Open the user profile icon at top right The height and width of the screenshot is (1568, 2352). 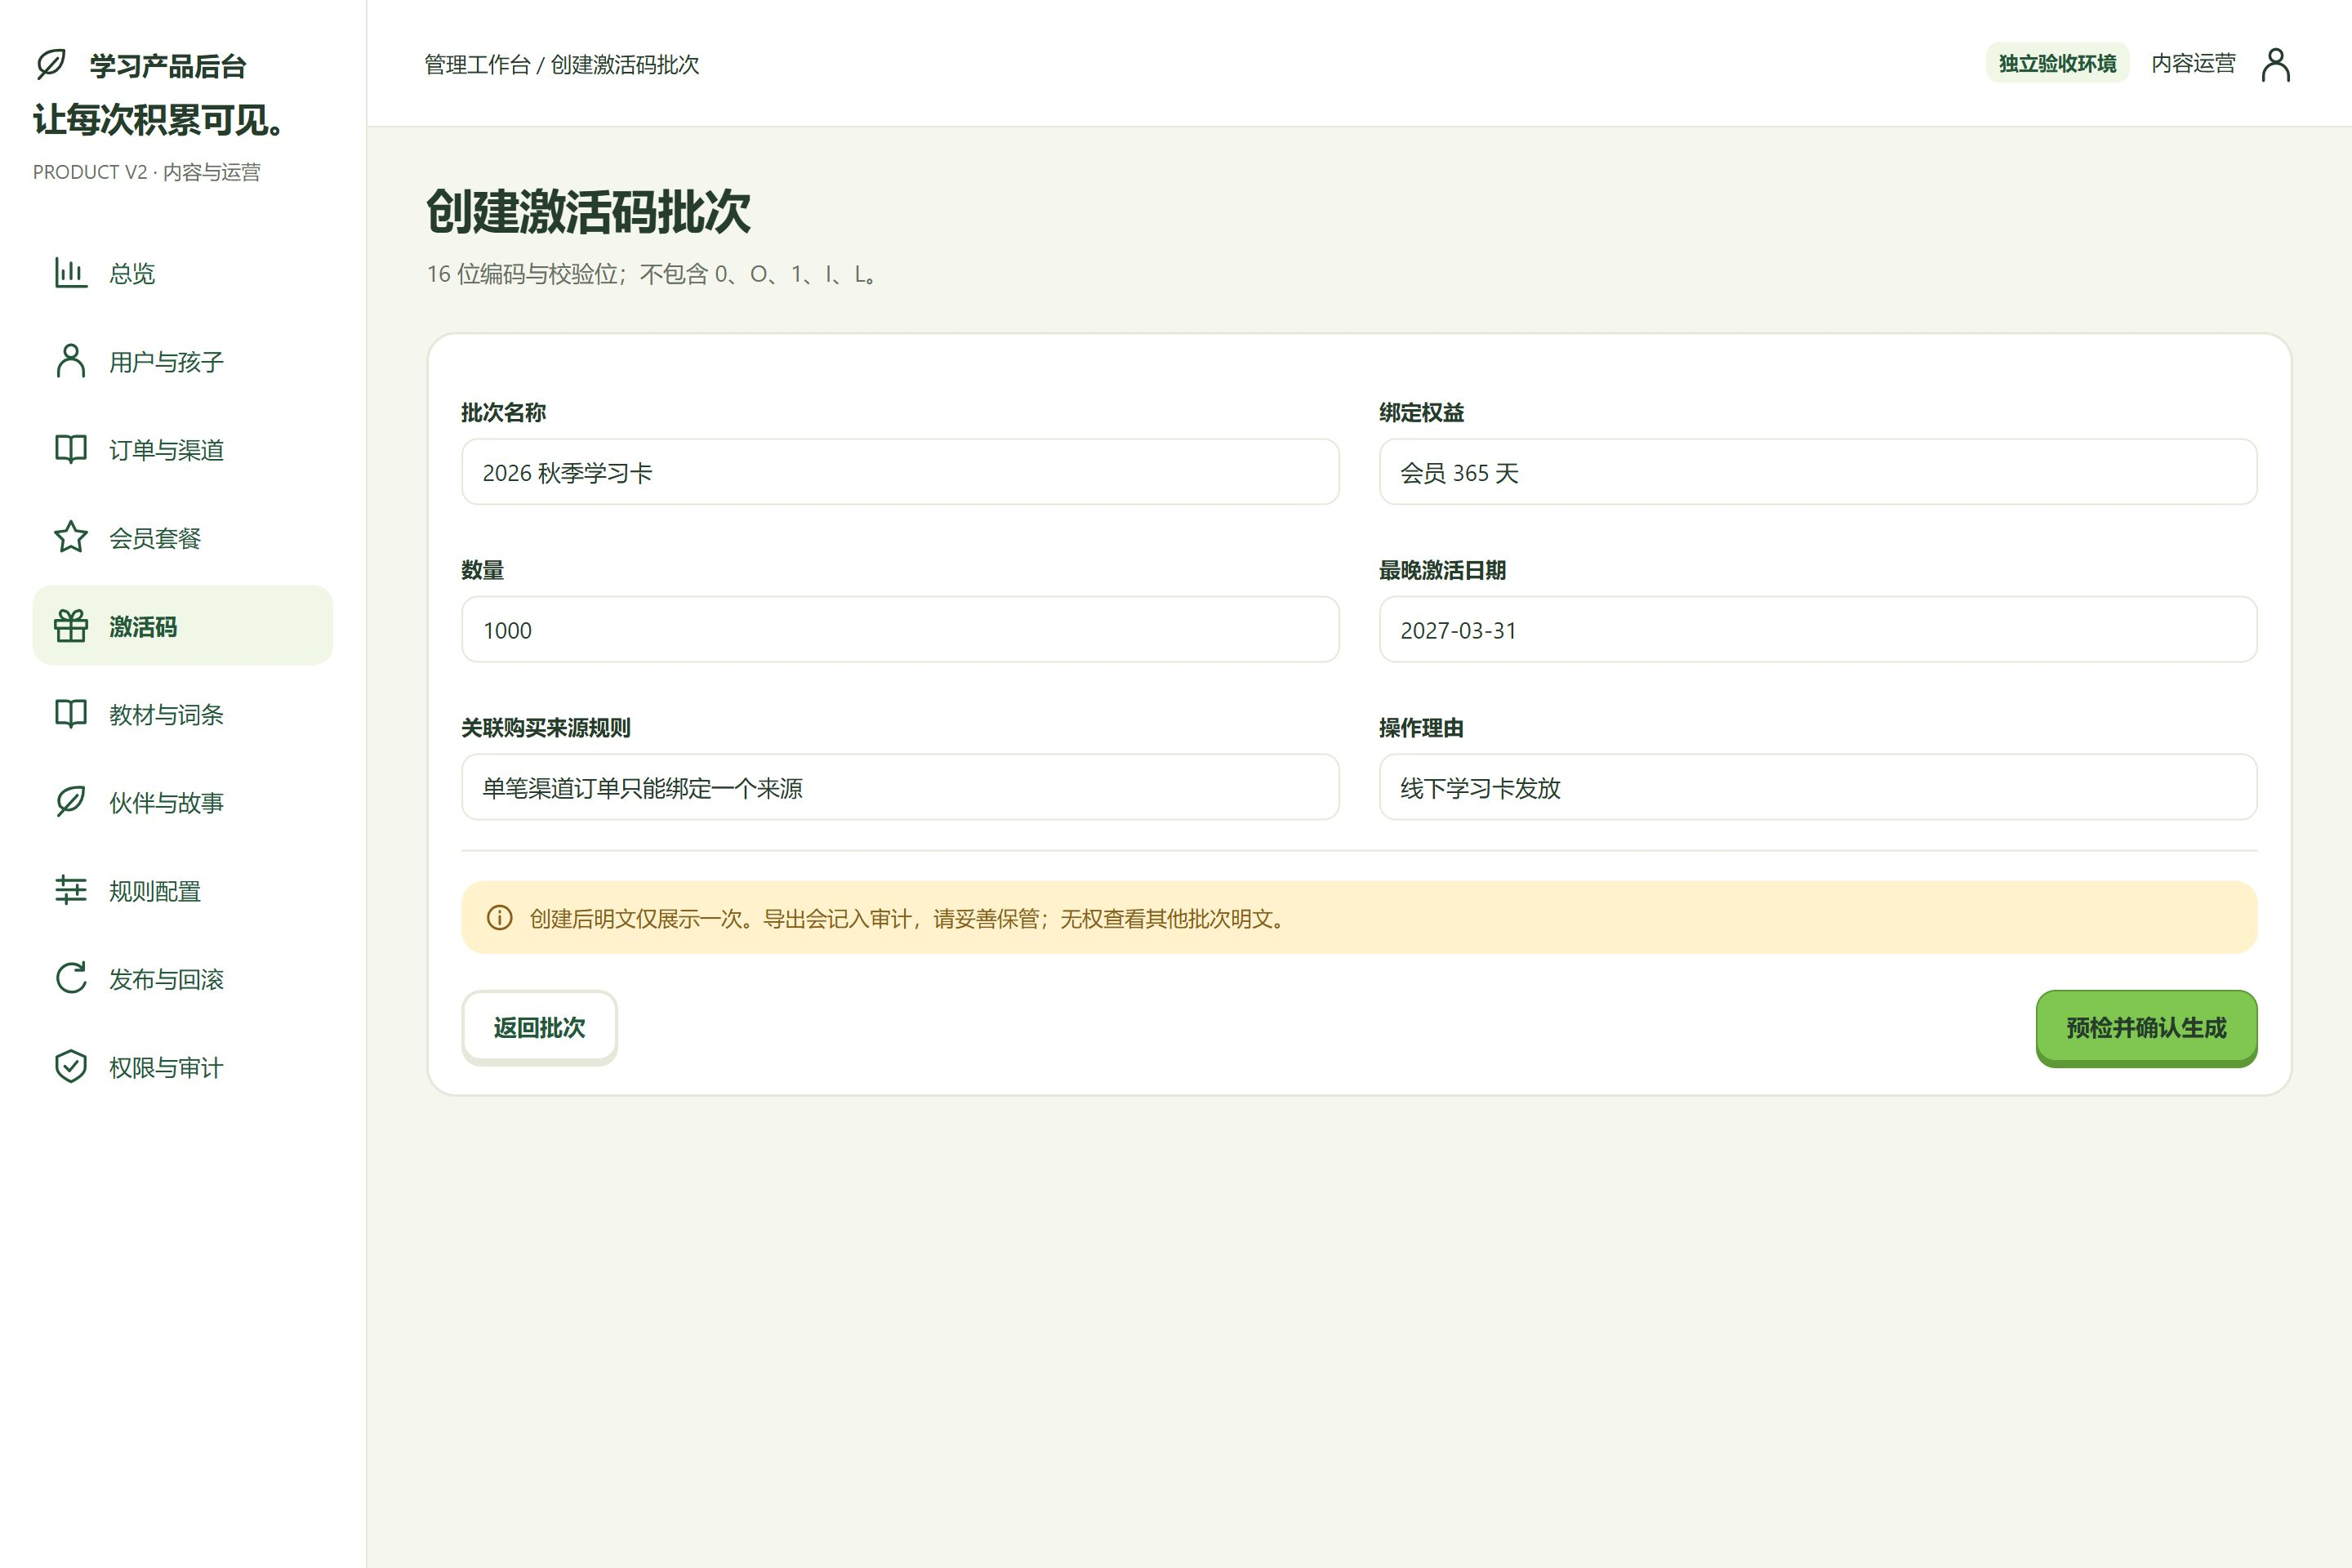point(2276,64)
